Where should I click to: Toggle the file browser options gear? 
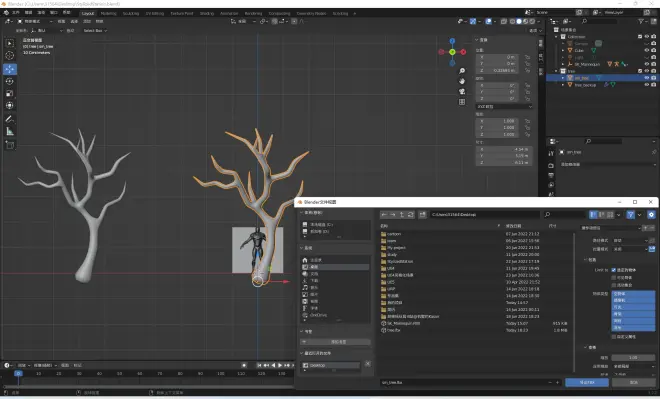pos(651,215)
